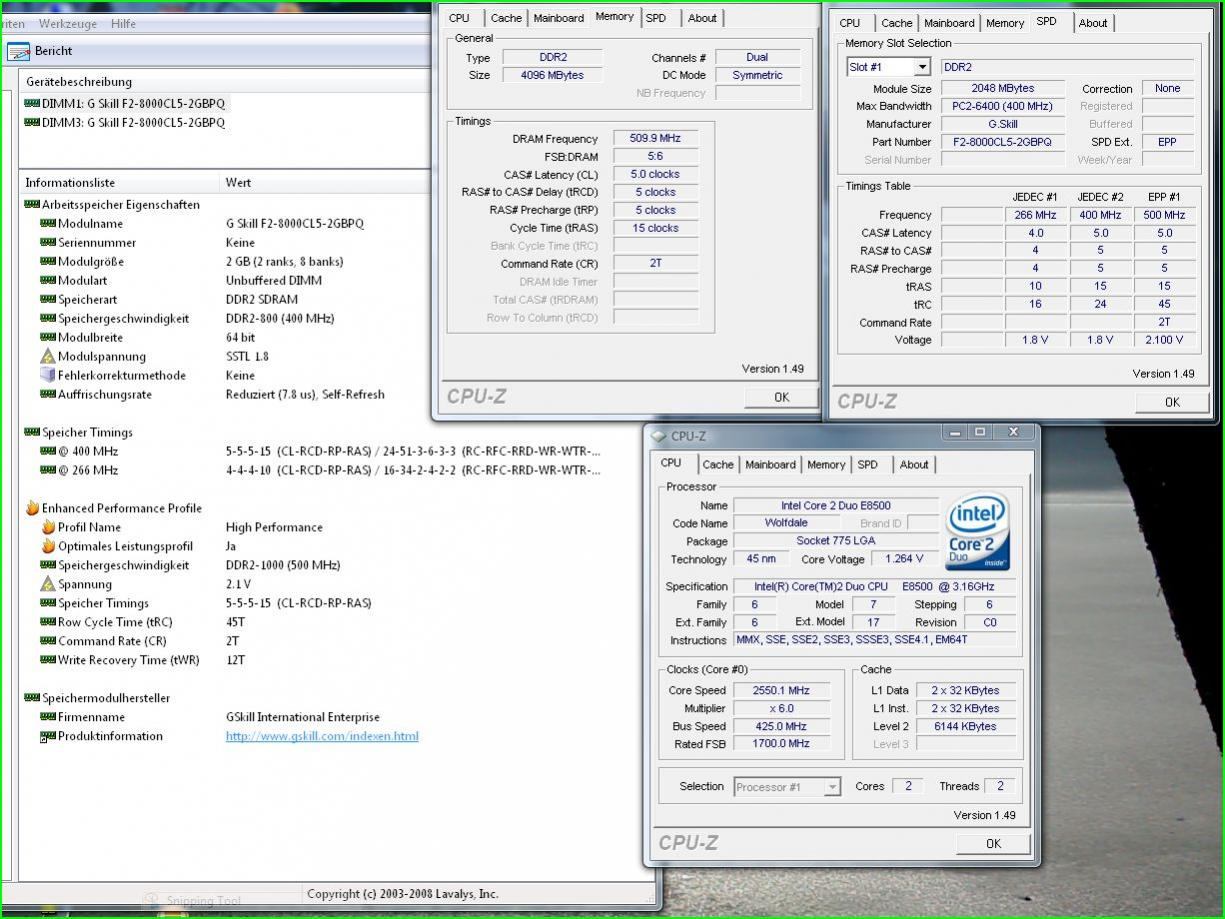Open the About tab in the Memory window
This screenshot has height=919, width=1225.
pyautogui.click(x=702, y=18)
